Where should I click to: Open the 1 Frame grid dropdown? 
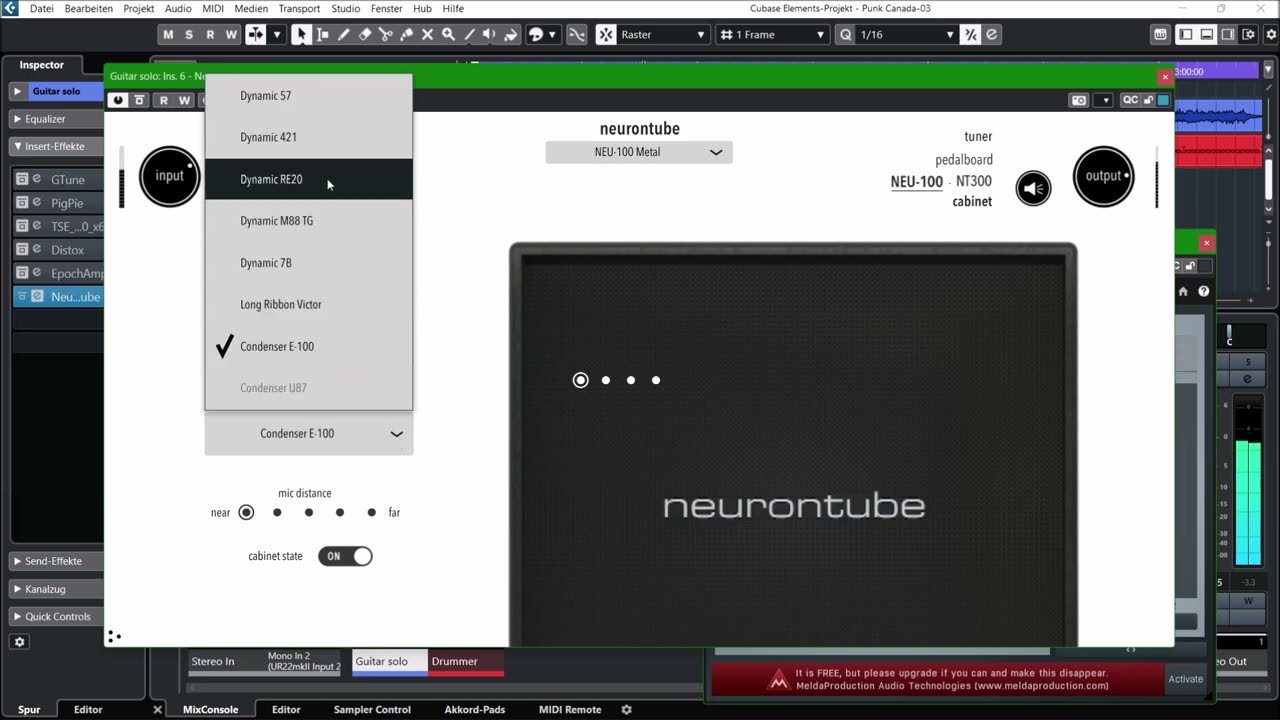(772, 34)
